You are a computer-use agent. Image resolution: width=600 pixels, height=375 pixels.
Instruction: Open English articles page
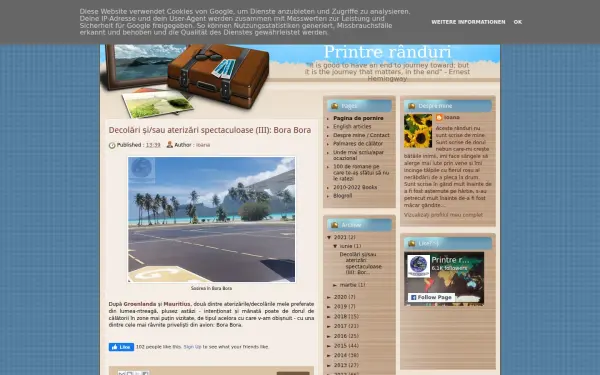click(x=352, y=127)
